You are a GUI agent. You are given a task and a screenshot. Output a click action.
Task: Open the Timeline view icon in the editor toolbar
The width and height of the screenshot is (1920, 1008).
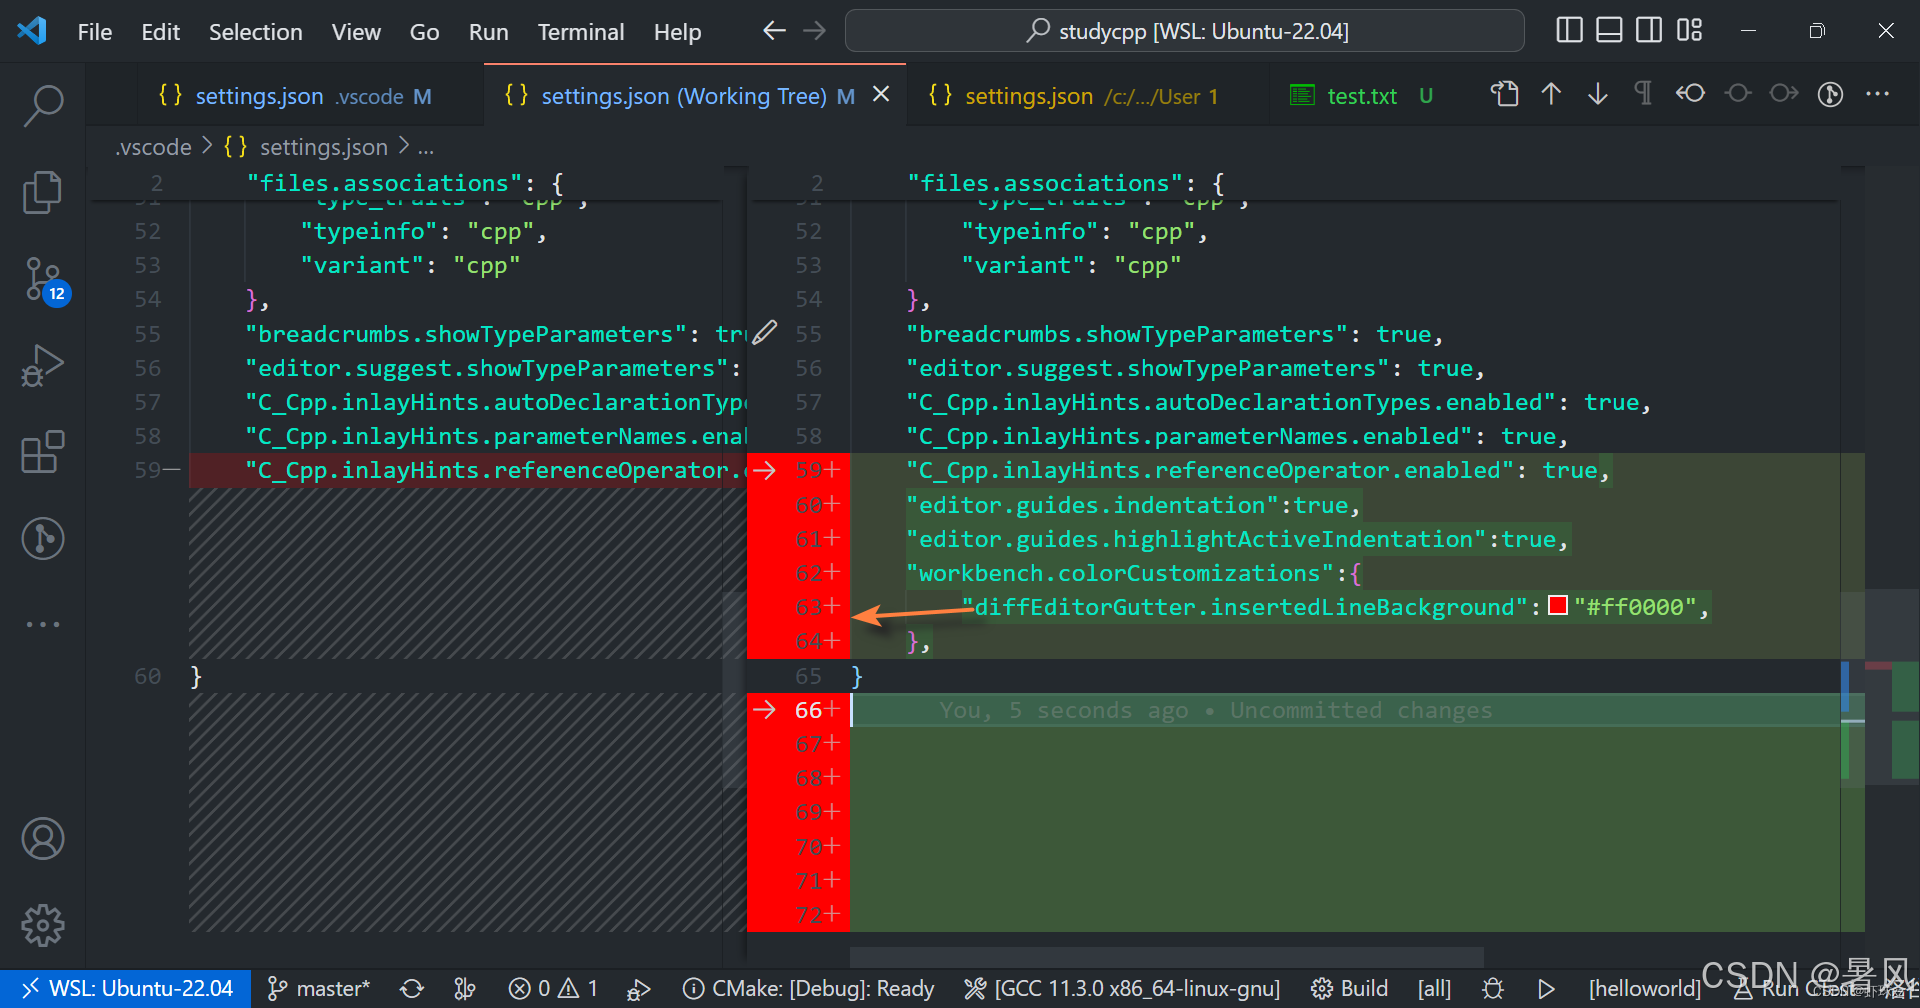tap(1830, 94)
